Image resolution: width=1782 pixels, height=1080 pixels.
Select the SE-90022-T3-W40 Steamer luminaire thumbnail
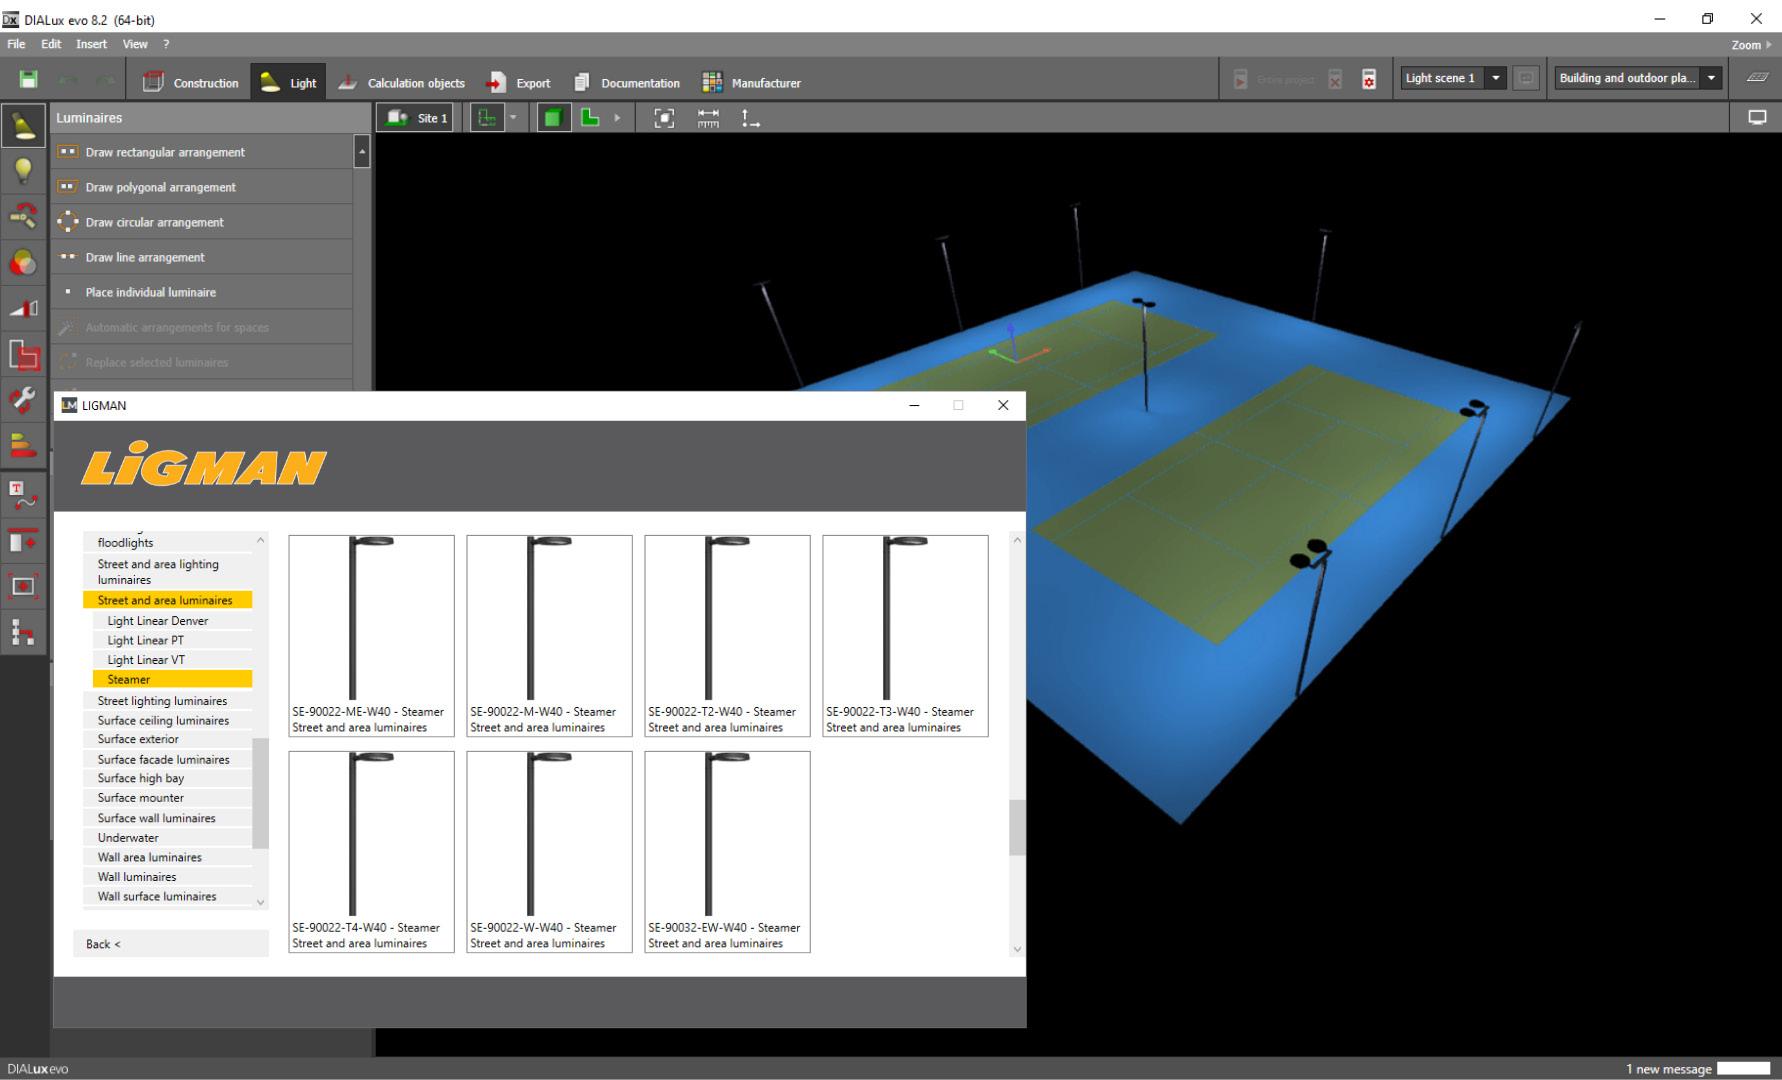coord(905,636)
